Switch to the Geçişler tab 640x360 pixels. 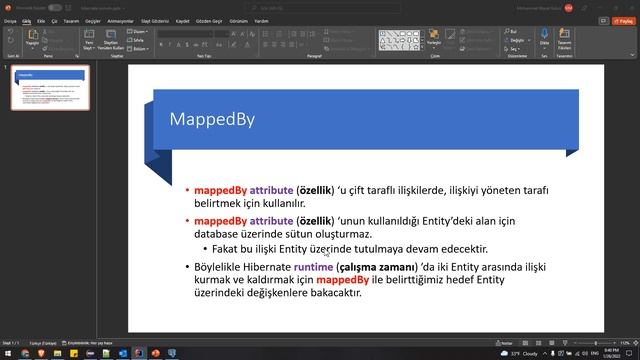coord(93,21)
